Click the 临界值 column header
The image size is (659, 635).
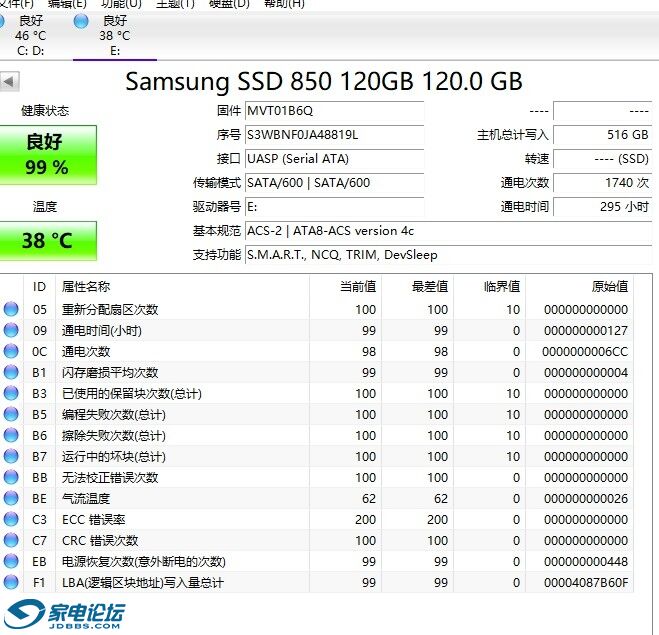(489, 287)
